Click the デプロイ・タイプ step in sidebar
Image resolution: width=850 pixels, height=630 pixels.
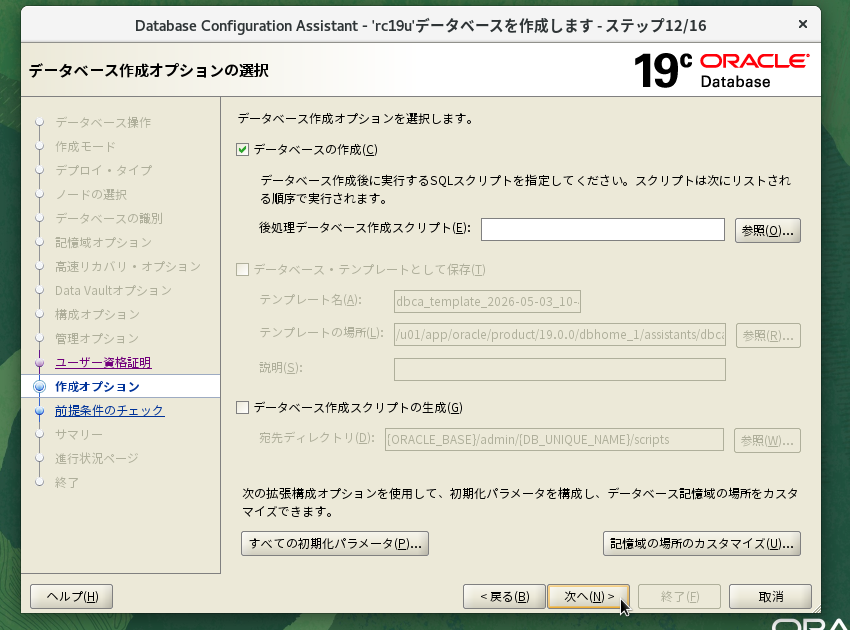pyautogui.click(x=104, y=170)
